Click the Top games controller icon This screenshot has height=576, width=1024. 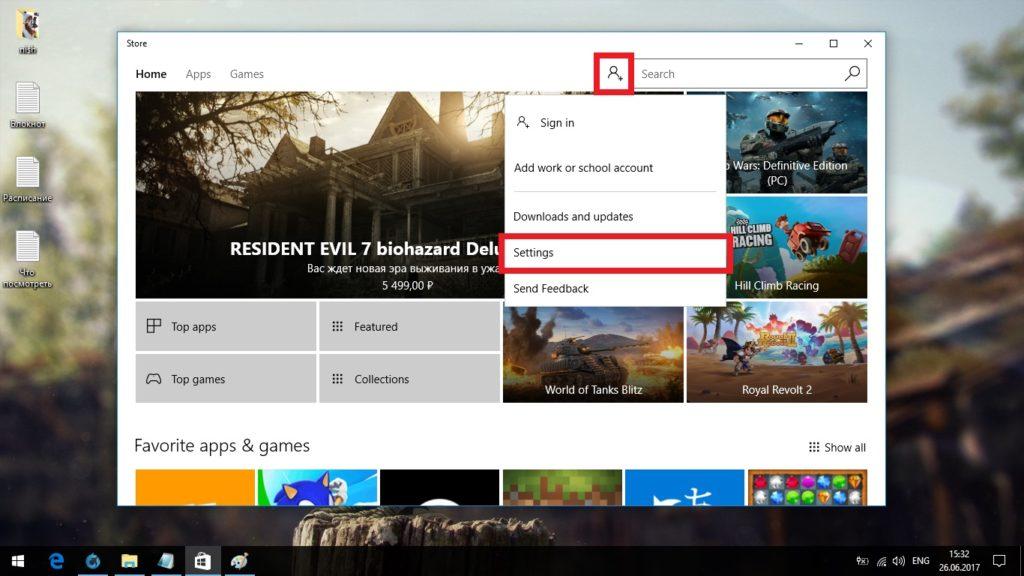coord(153,379)
